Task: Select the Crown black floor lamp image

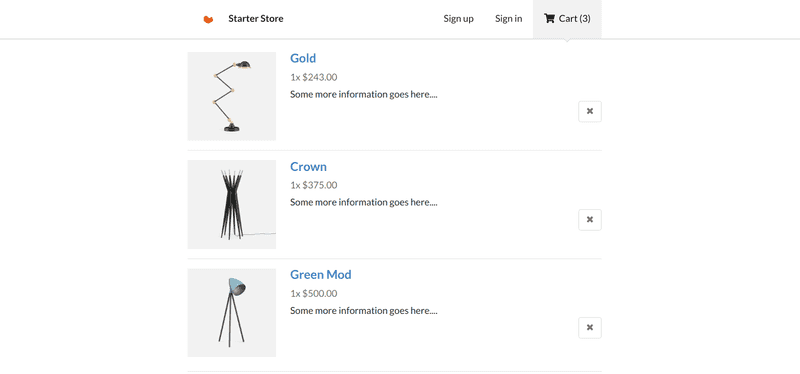Action: (x=232, y=205)
